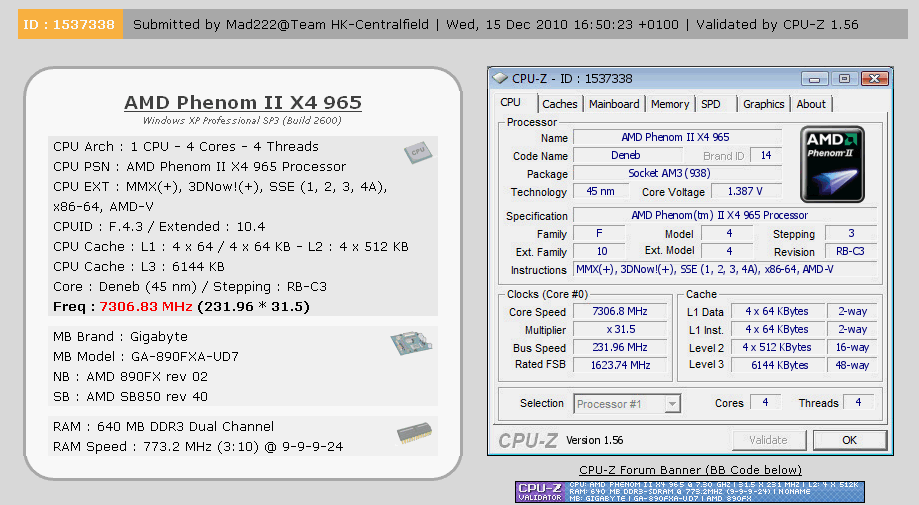Image resolution: width=919 pixels, height=505 pixels.
Task: Click the red frequency 7306.83 MHz text
Action: (146, 307)
